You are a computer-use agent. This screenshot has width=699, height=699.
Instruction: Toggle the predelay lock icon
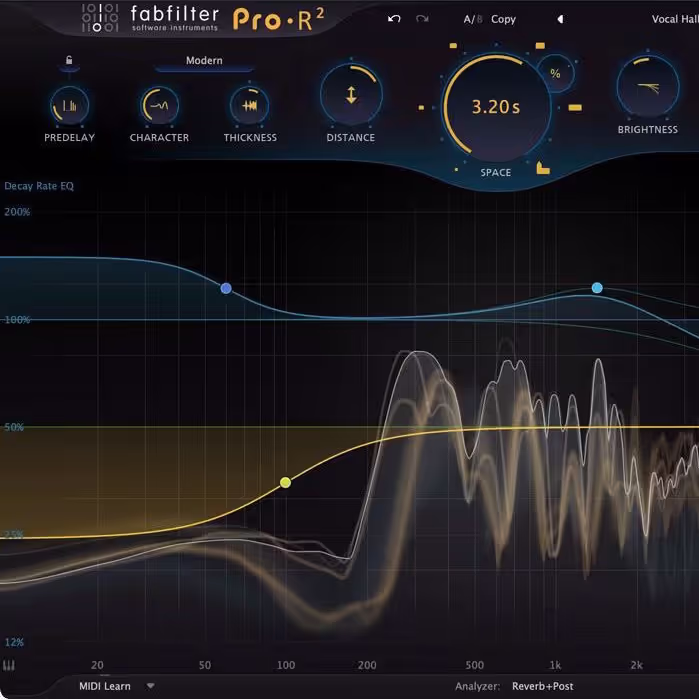click(x=69, y=61)
